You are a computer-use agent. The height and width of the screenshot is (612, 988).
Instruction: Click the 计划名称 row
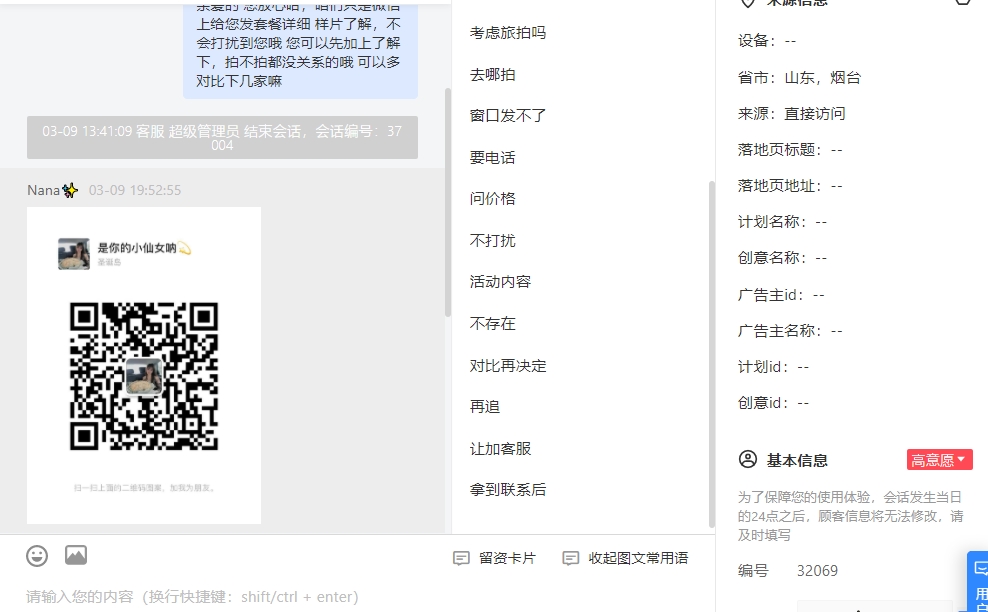(783, 222)
